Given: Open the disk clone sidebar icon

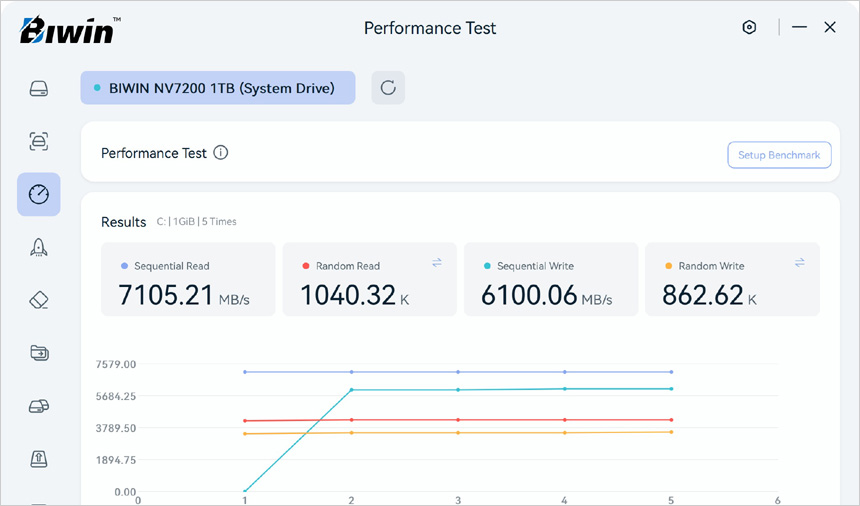Looking at the screenshot, I should pos(38,406).
